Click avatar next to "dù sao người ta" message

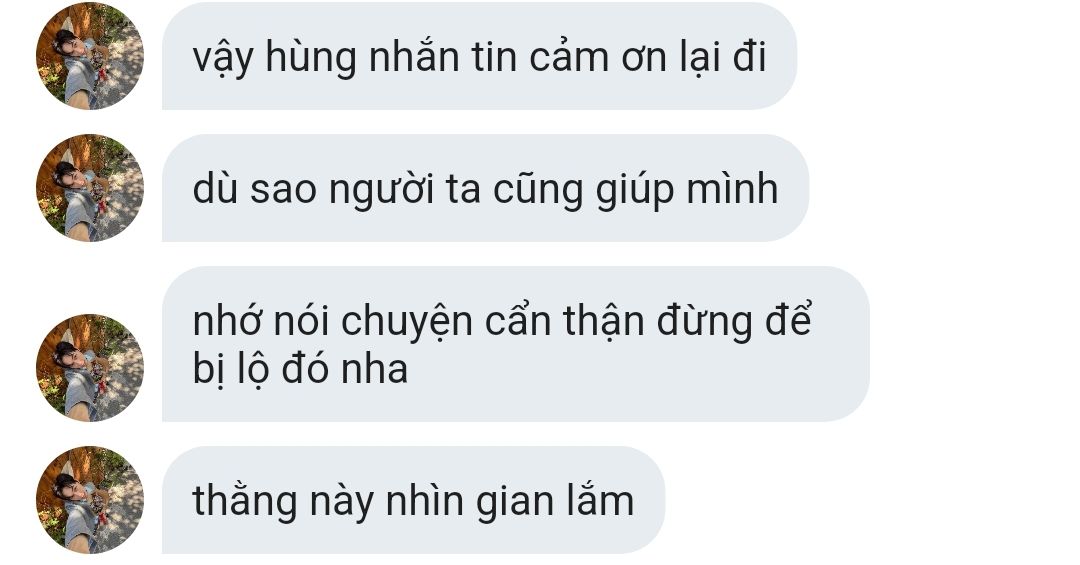click(x=90, y=188)
